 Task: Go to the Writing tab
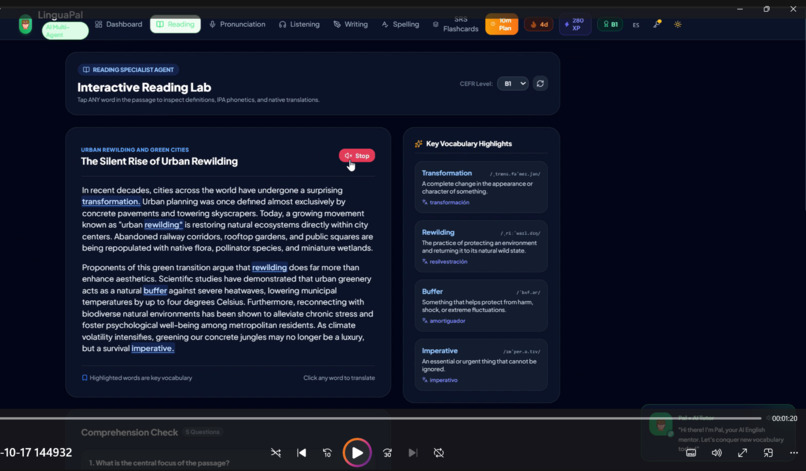351,24
